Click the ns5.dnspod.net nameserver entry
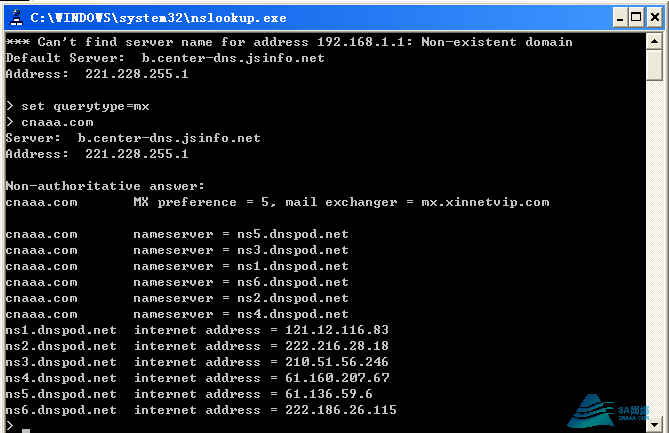 point(293,234)
